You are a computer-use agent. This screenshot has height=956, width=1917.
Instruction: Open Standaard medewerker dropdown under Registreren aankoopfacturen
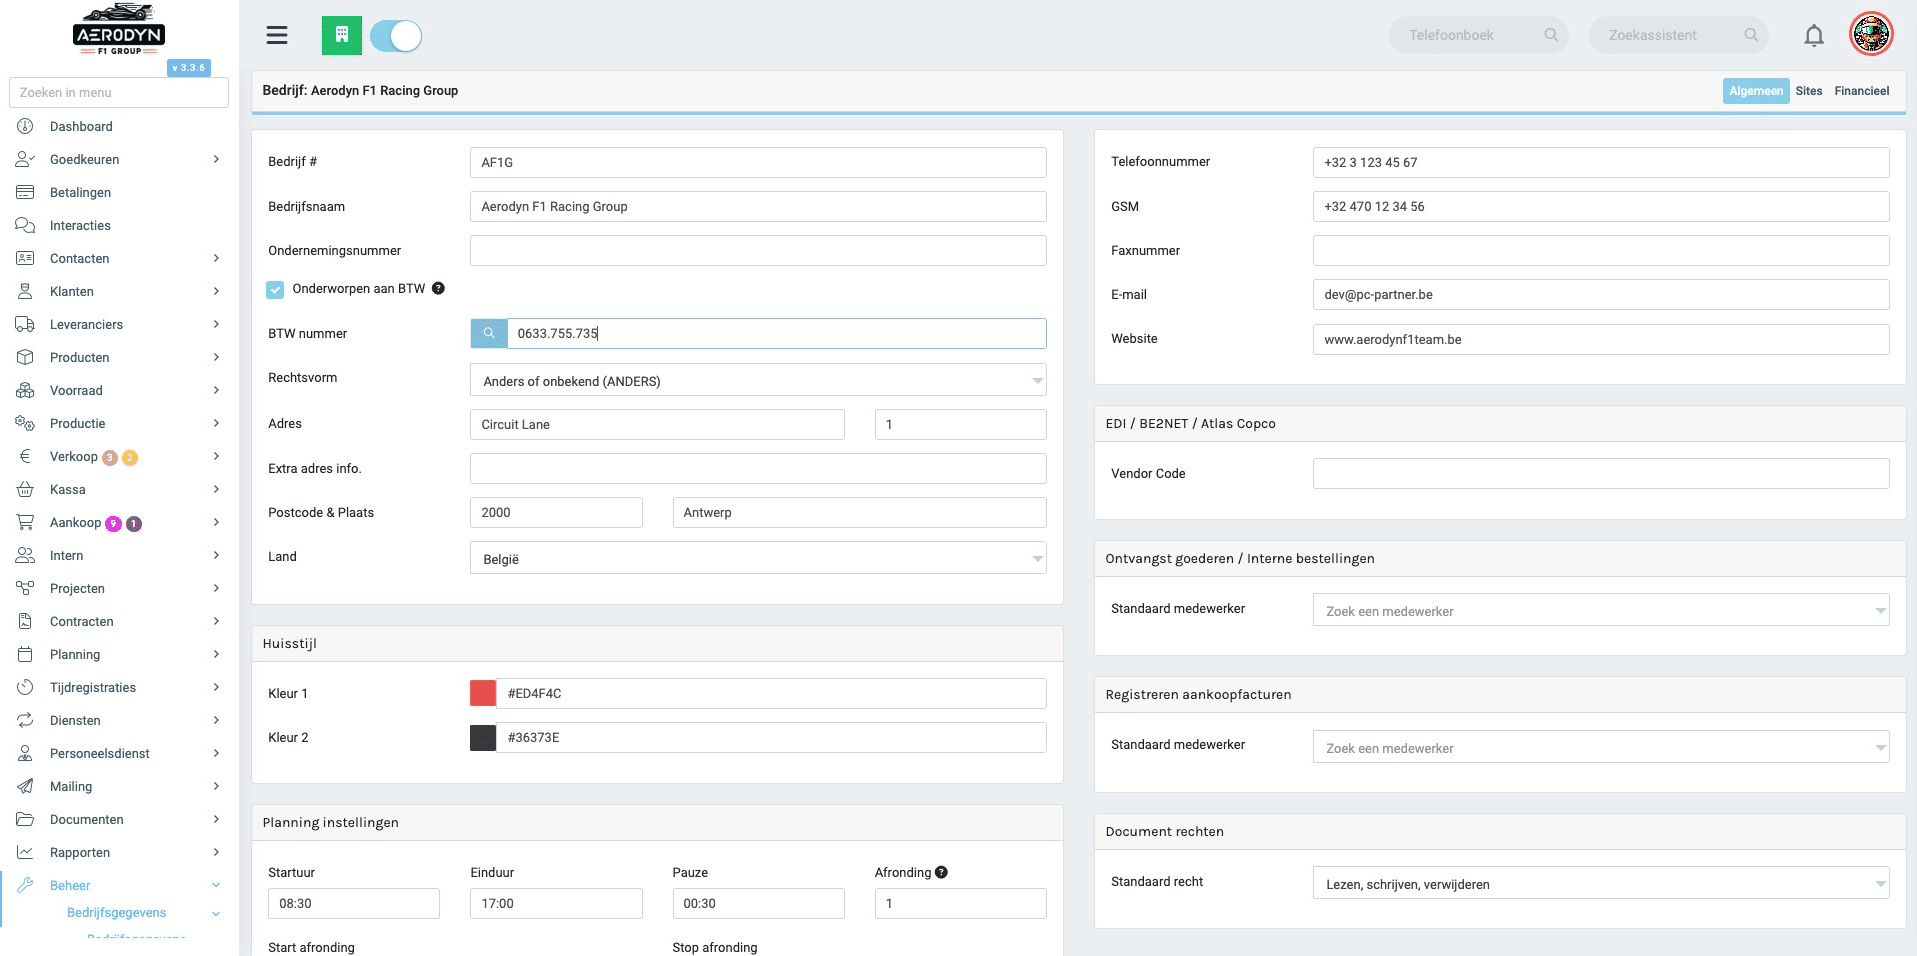1601,747
